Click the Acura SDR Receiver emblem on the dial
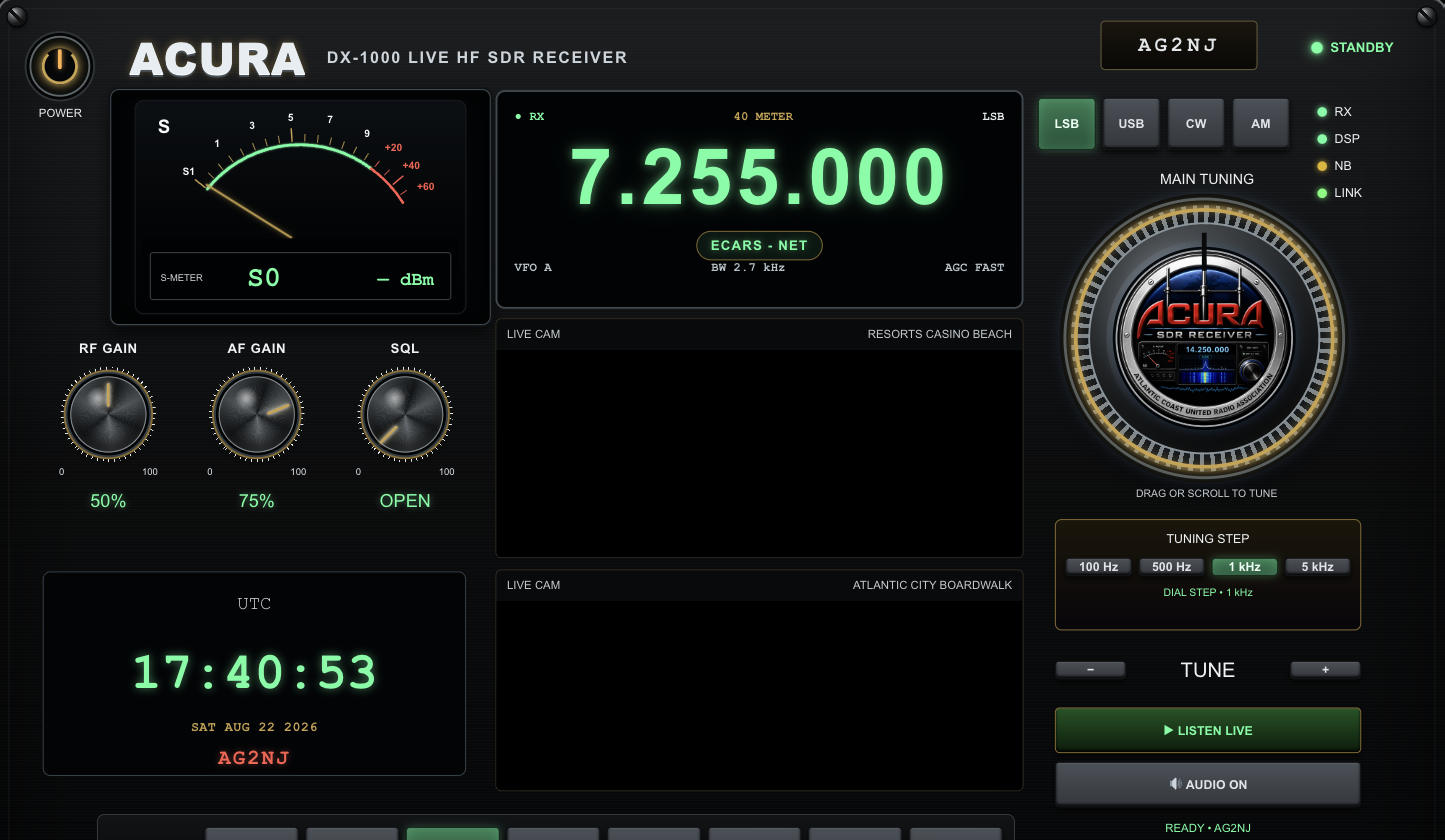 pyautogui.click(x=1204, y=340)
